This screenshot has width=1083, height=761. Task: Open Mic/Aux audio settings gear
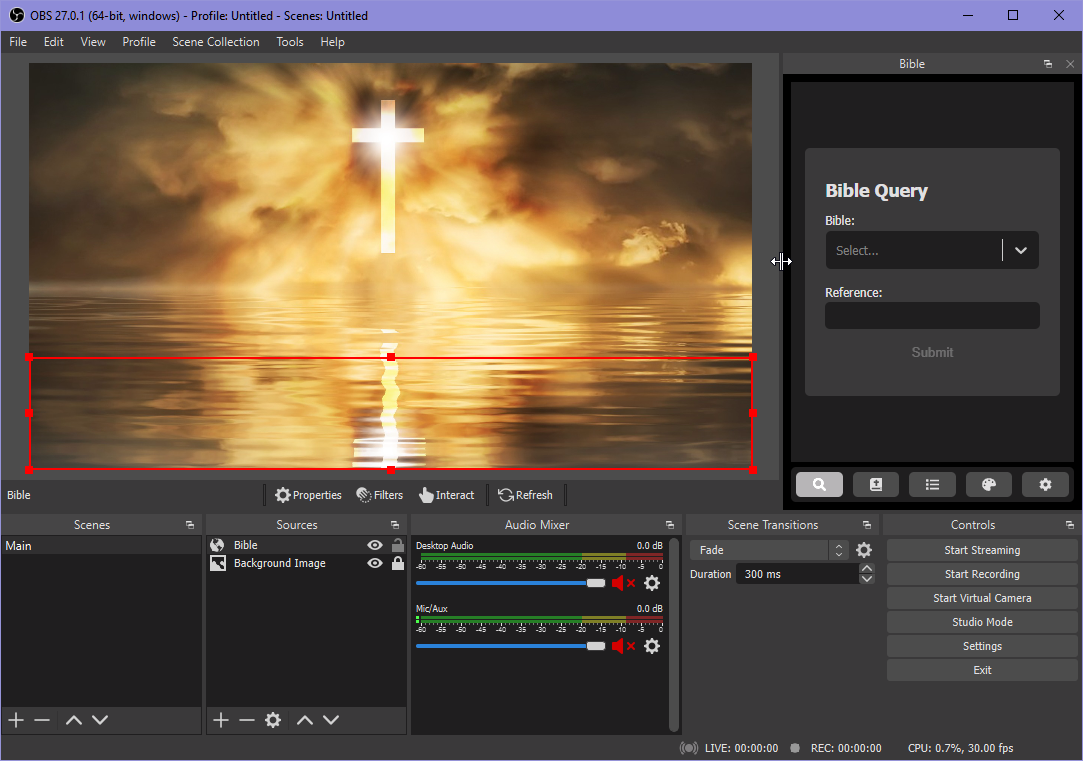coord(652,646)
